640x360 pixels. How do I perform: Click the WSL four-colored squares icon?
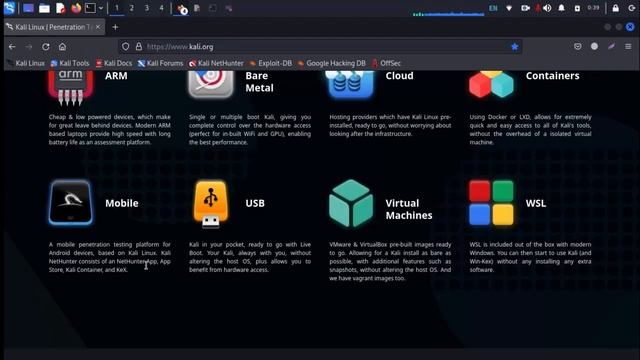click(x=491, y=203)
